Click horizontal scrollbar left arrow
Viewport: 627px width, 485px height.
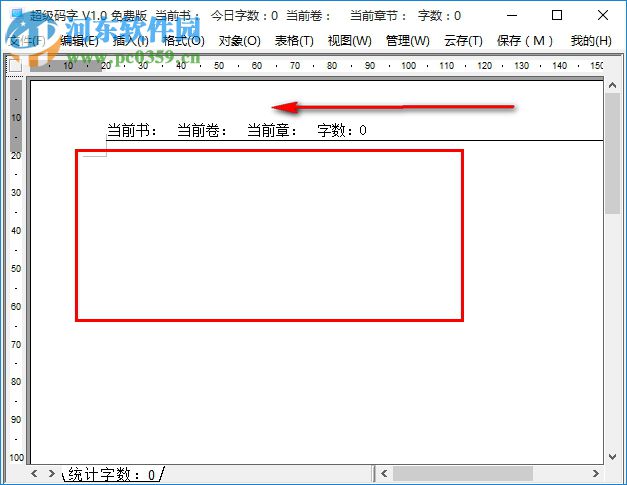coord(384,474)
